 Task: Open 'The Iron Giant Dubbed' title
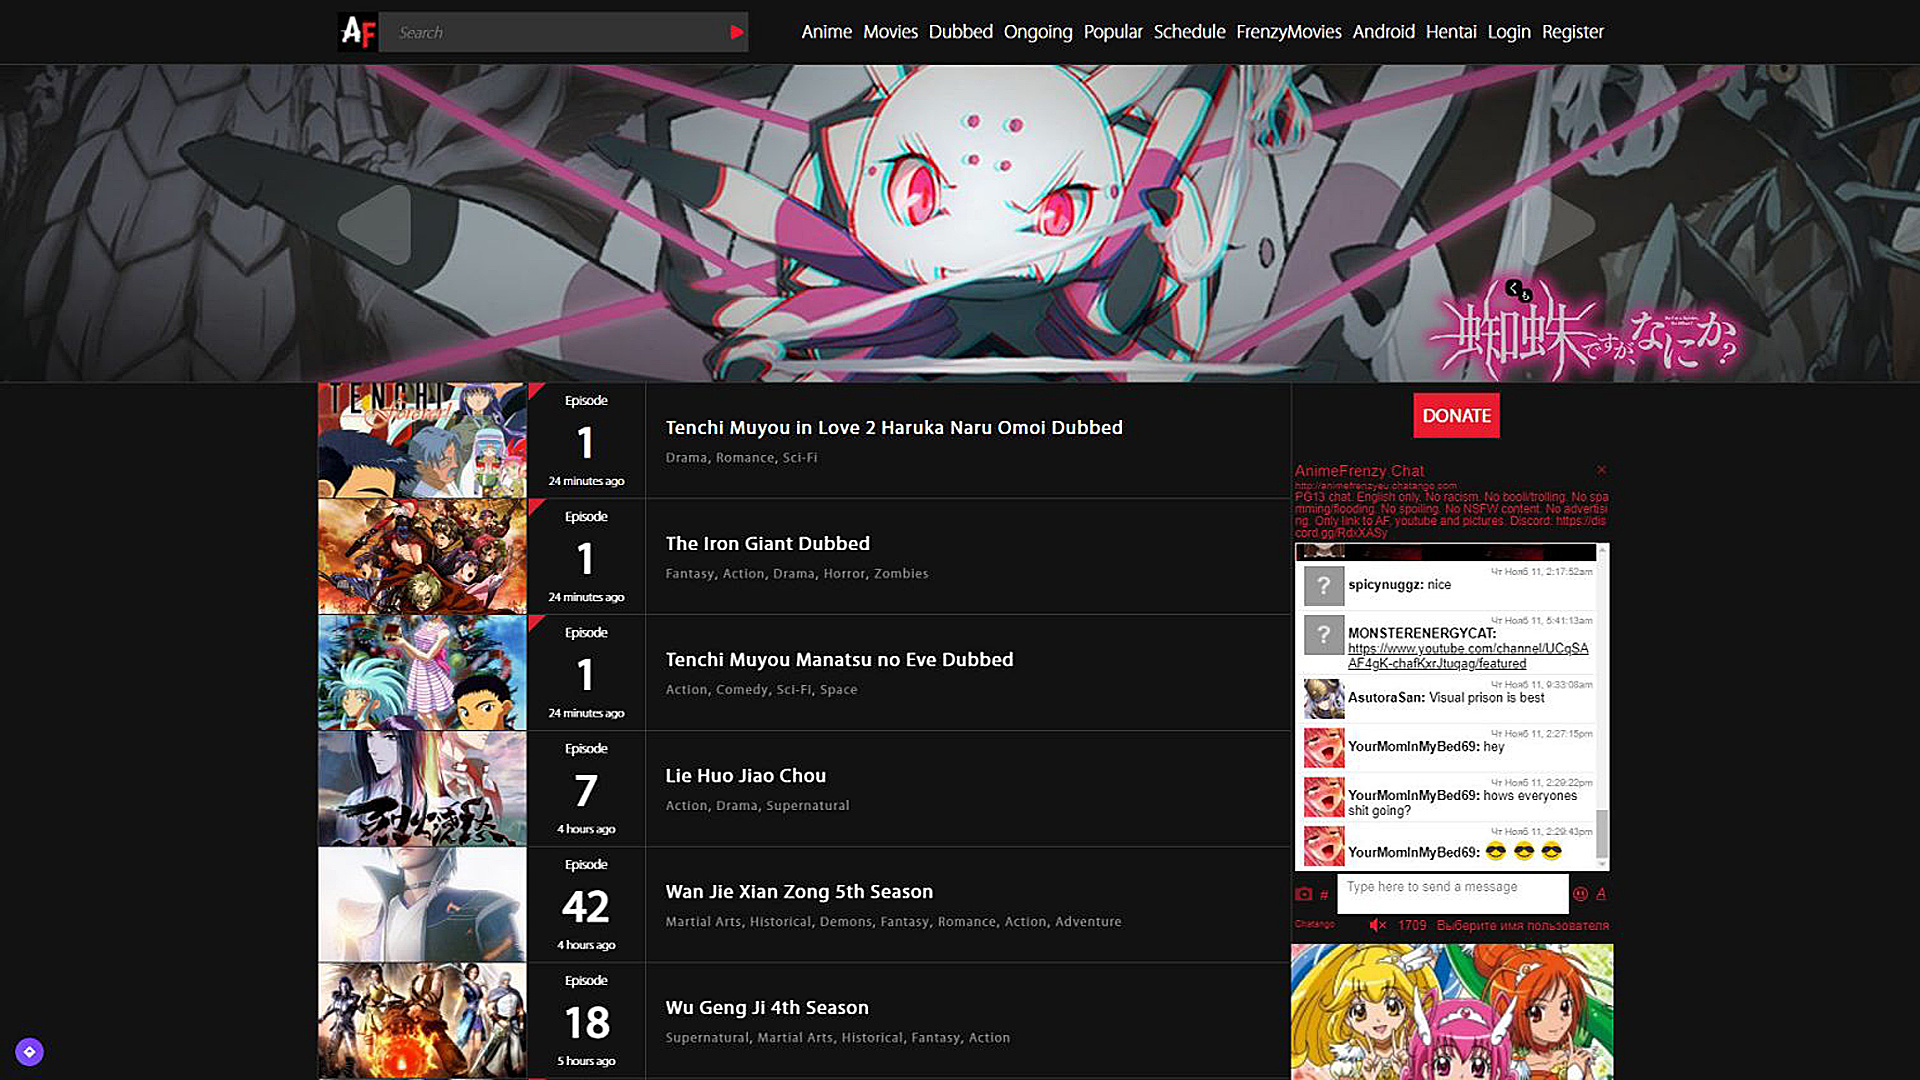767,543
